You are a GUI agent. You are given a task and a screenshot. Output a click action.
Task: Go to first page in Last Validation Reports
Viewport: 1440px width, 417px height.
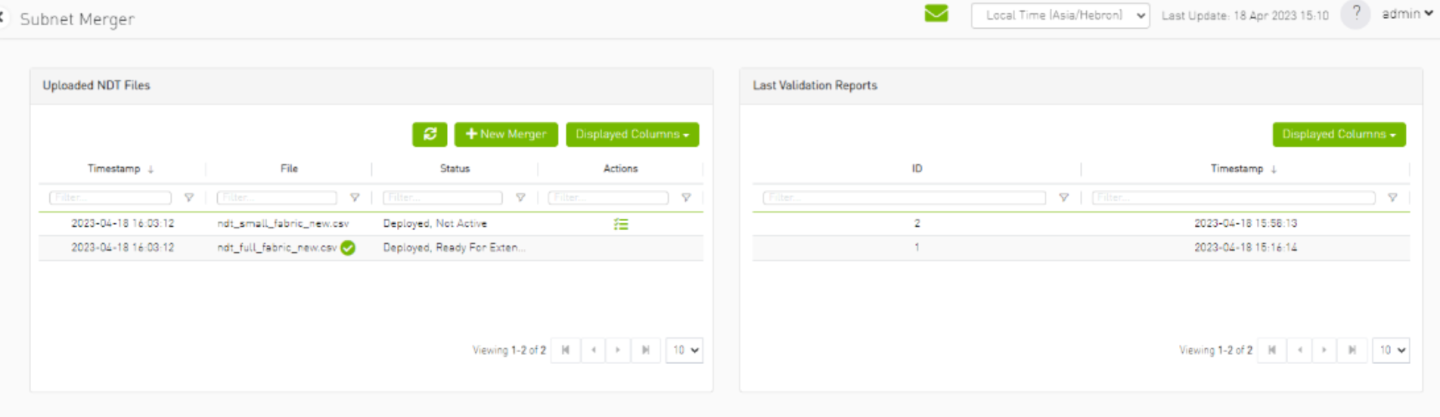tap(1272, 350)
